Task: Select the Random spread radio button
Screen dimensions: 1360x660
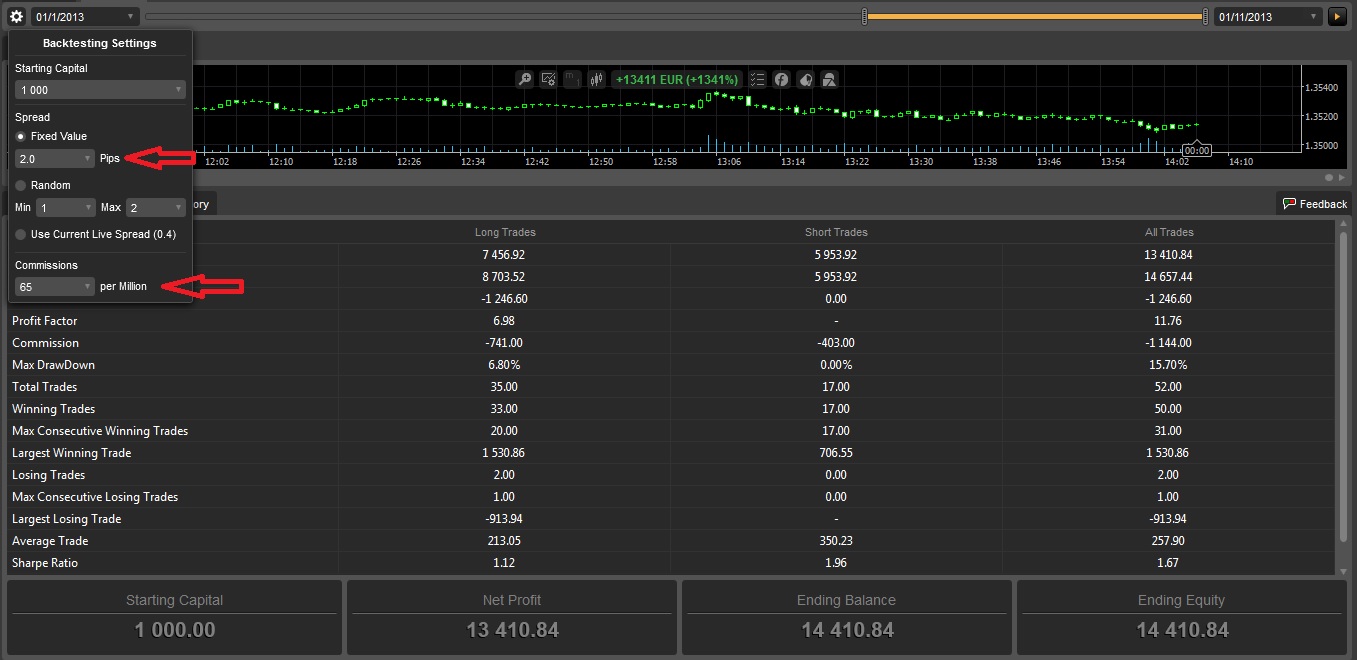Action: (x=20, y=185)
